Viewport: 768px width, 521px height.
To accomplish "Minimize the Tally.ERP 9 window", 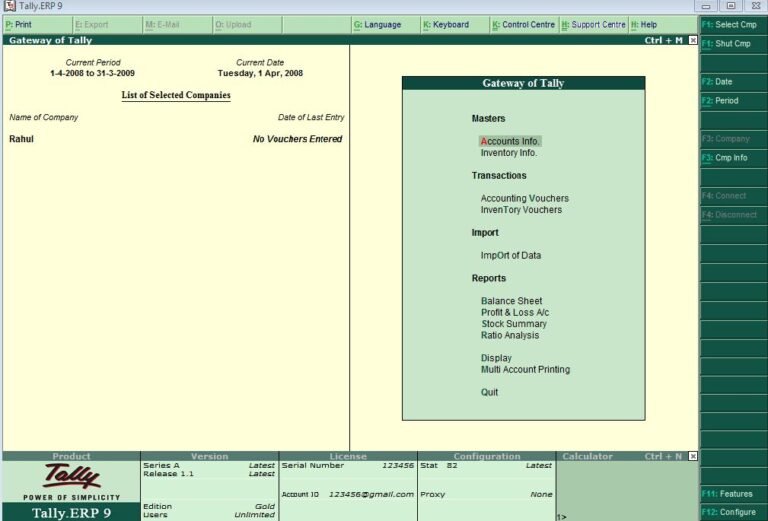I will coord(706,6).
